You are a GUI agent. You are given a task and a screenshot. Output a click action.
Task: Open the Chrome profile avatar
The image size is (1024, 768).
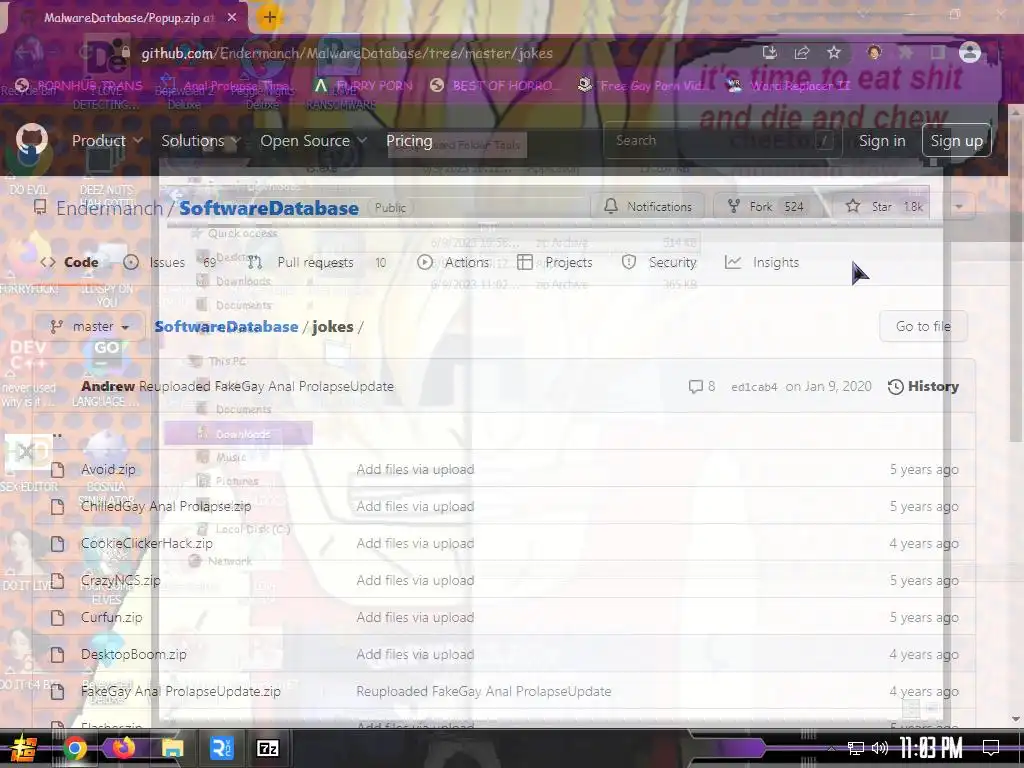pyautogui.click(x=970, y=52)
